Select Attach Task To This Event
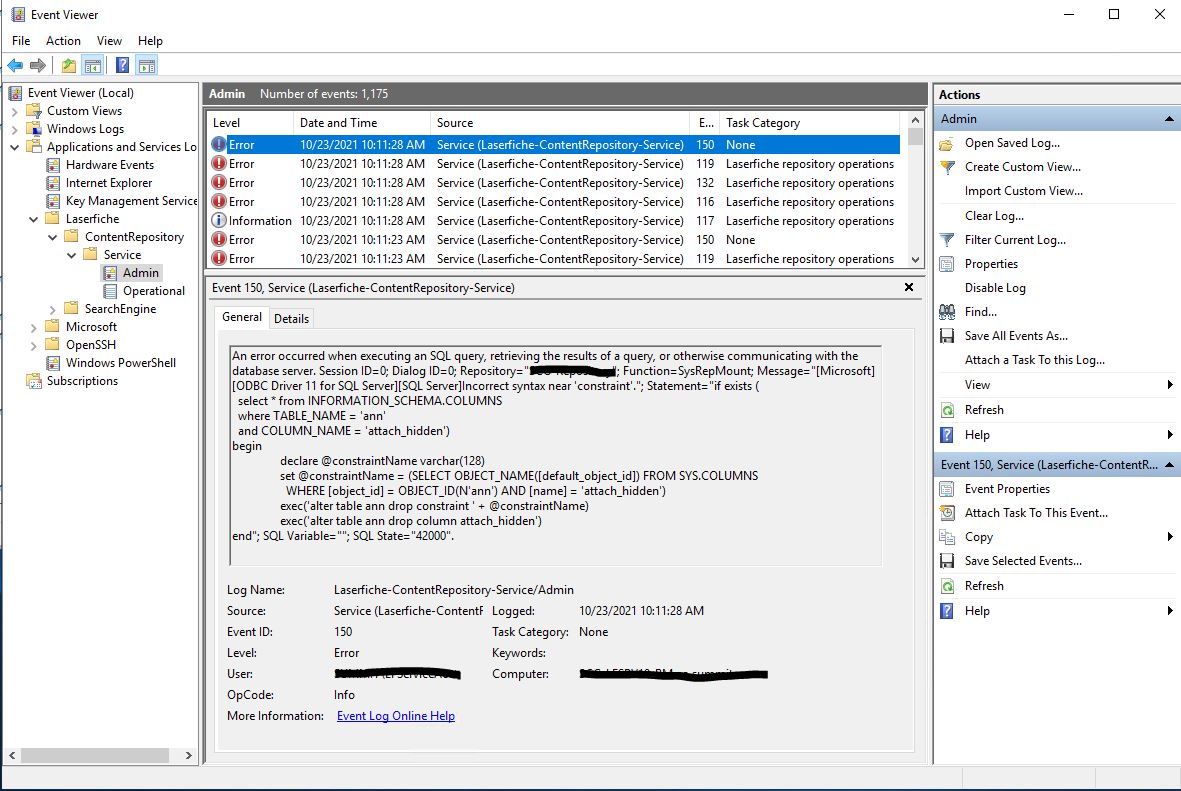 (1035, 513)
